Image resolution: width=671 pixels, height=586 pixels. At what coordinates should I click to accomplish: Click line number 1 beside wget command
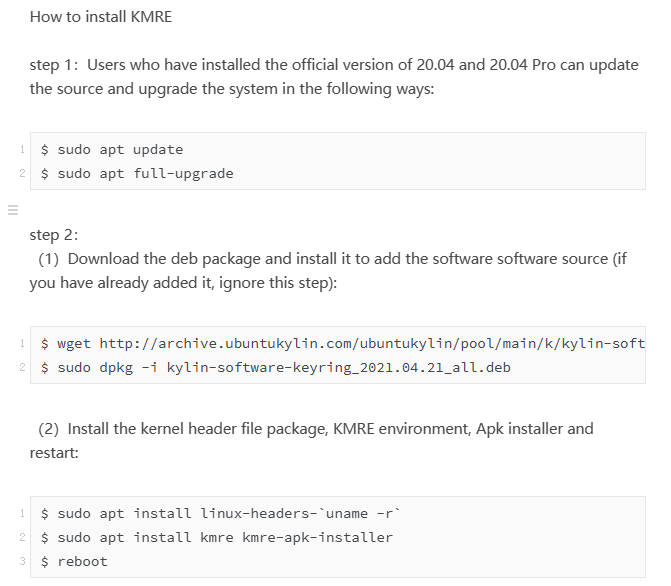[22, 343]
